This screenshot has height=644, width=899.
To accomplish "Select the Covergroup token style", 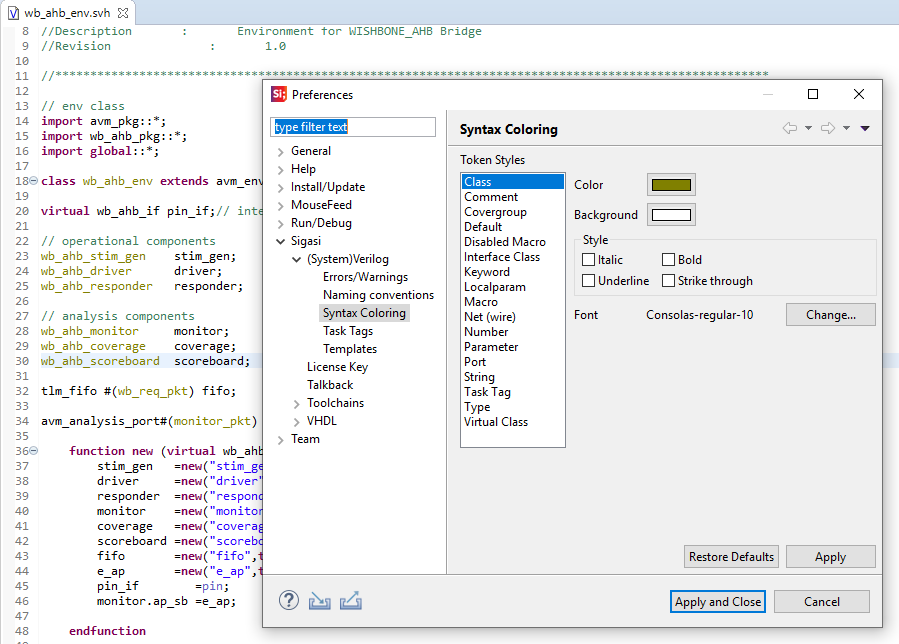I will (x=513, y=212).
